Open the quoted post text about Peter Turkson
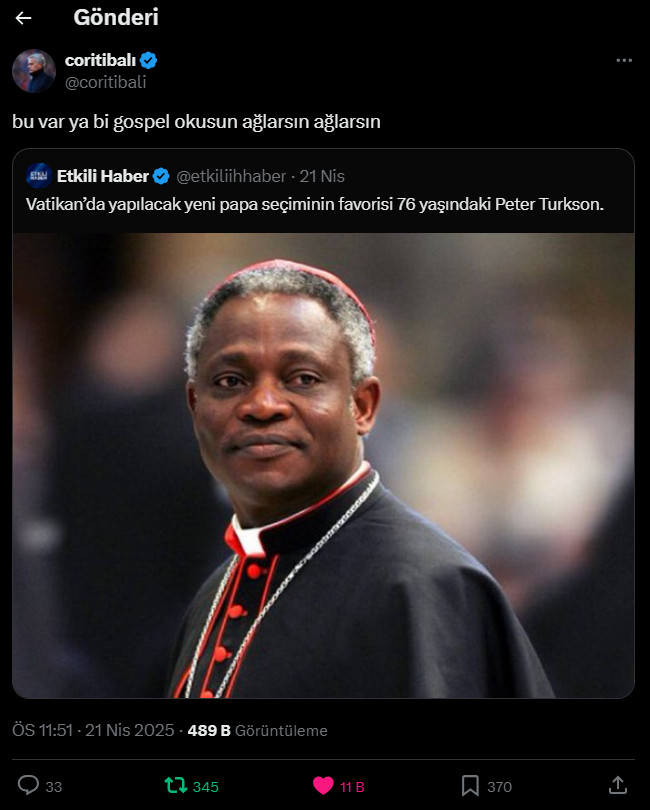Viewport: 650px width, 810px height. click(315, 204)
